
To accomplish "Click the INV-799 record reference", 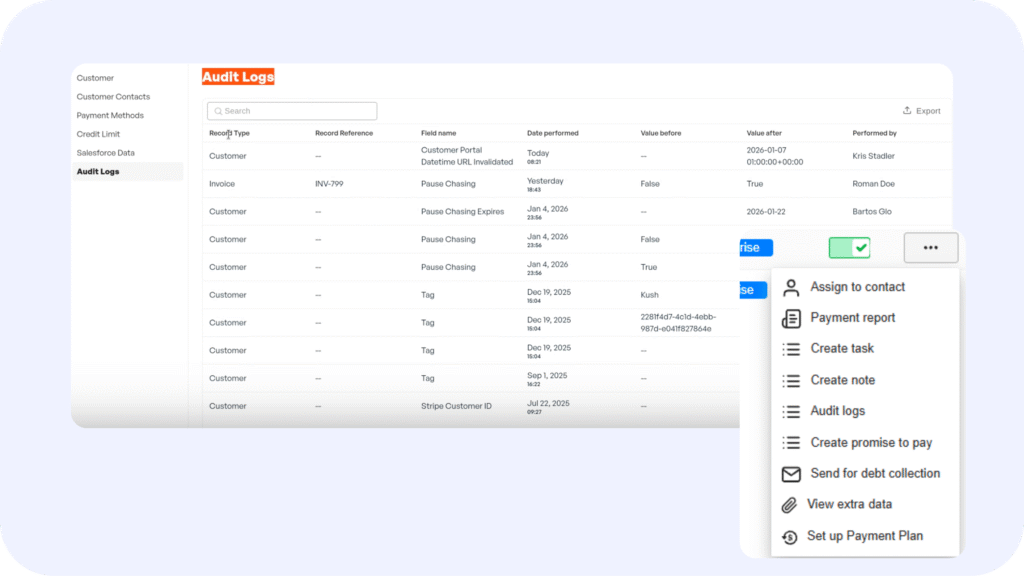I will [x=329, y=184].
